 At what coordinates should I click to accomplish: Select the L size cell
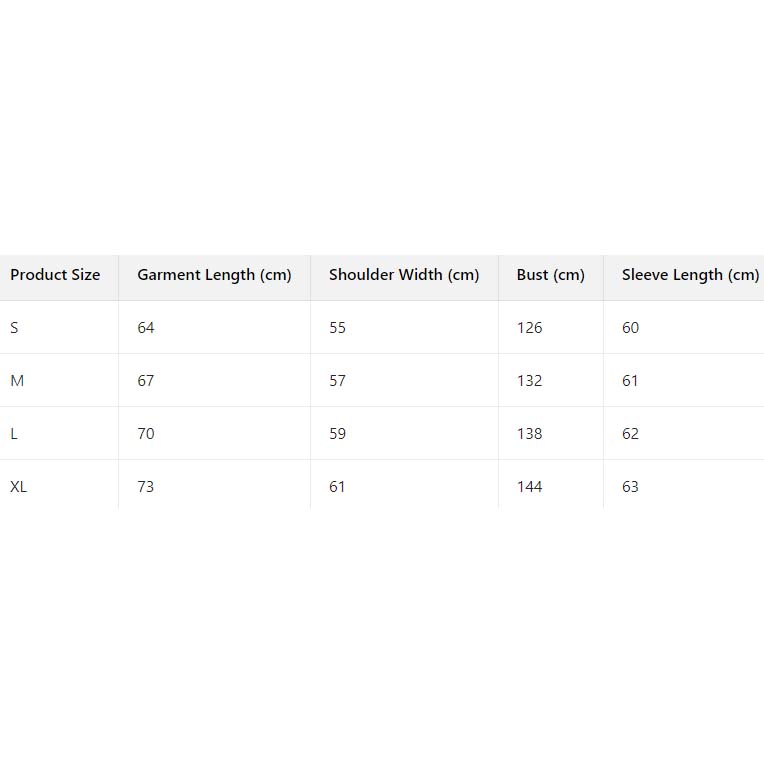coord(14,434)
